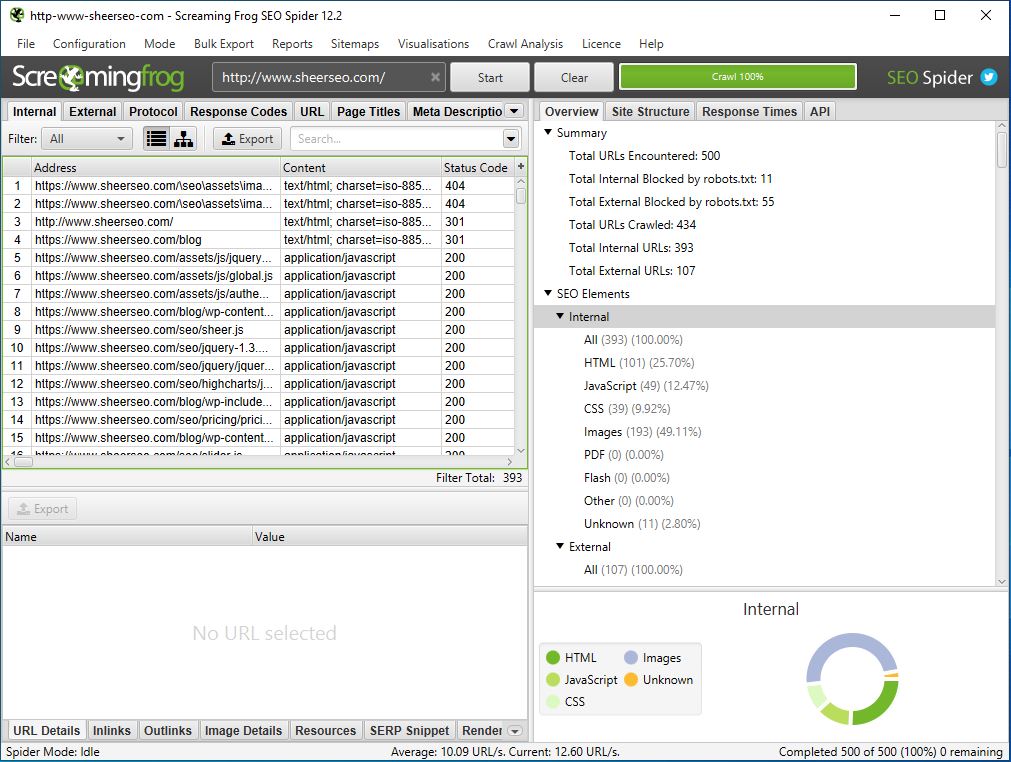The height and width of the screenshot is (762, 1011).
Task: Open the Licence menu
Action: (x=601, y=44)
